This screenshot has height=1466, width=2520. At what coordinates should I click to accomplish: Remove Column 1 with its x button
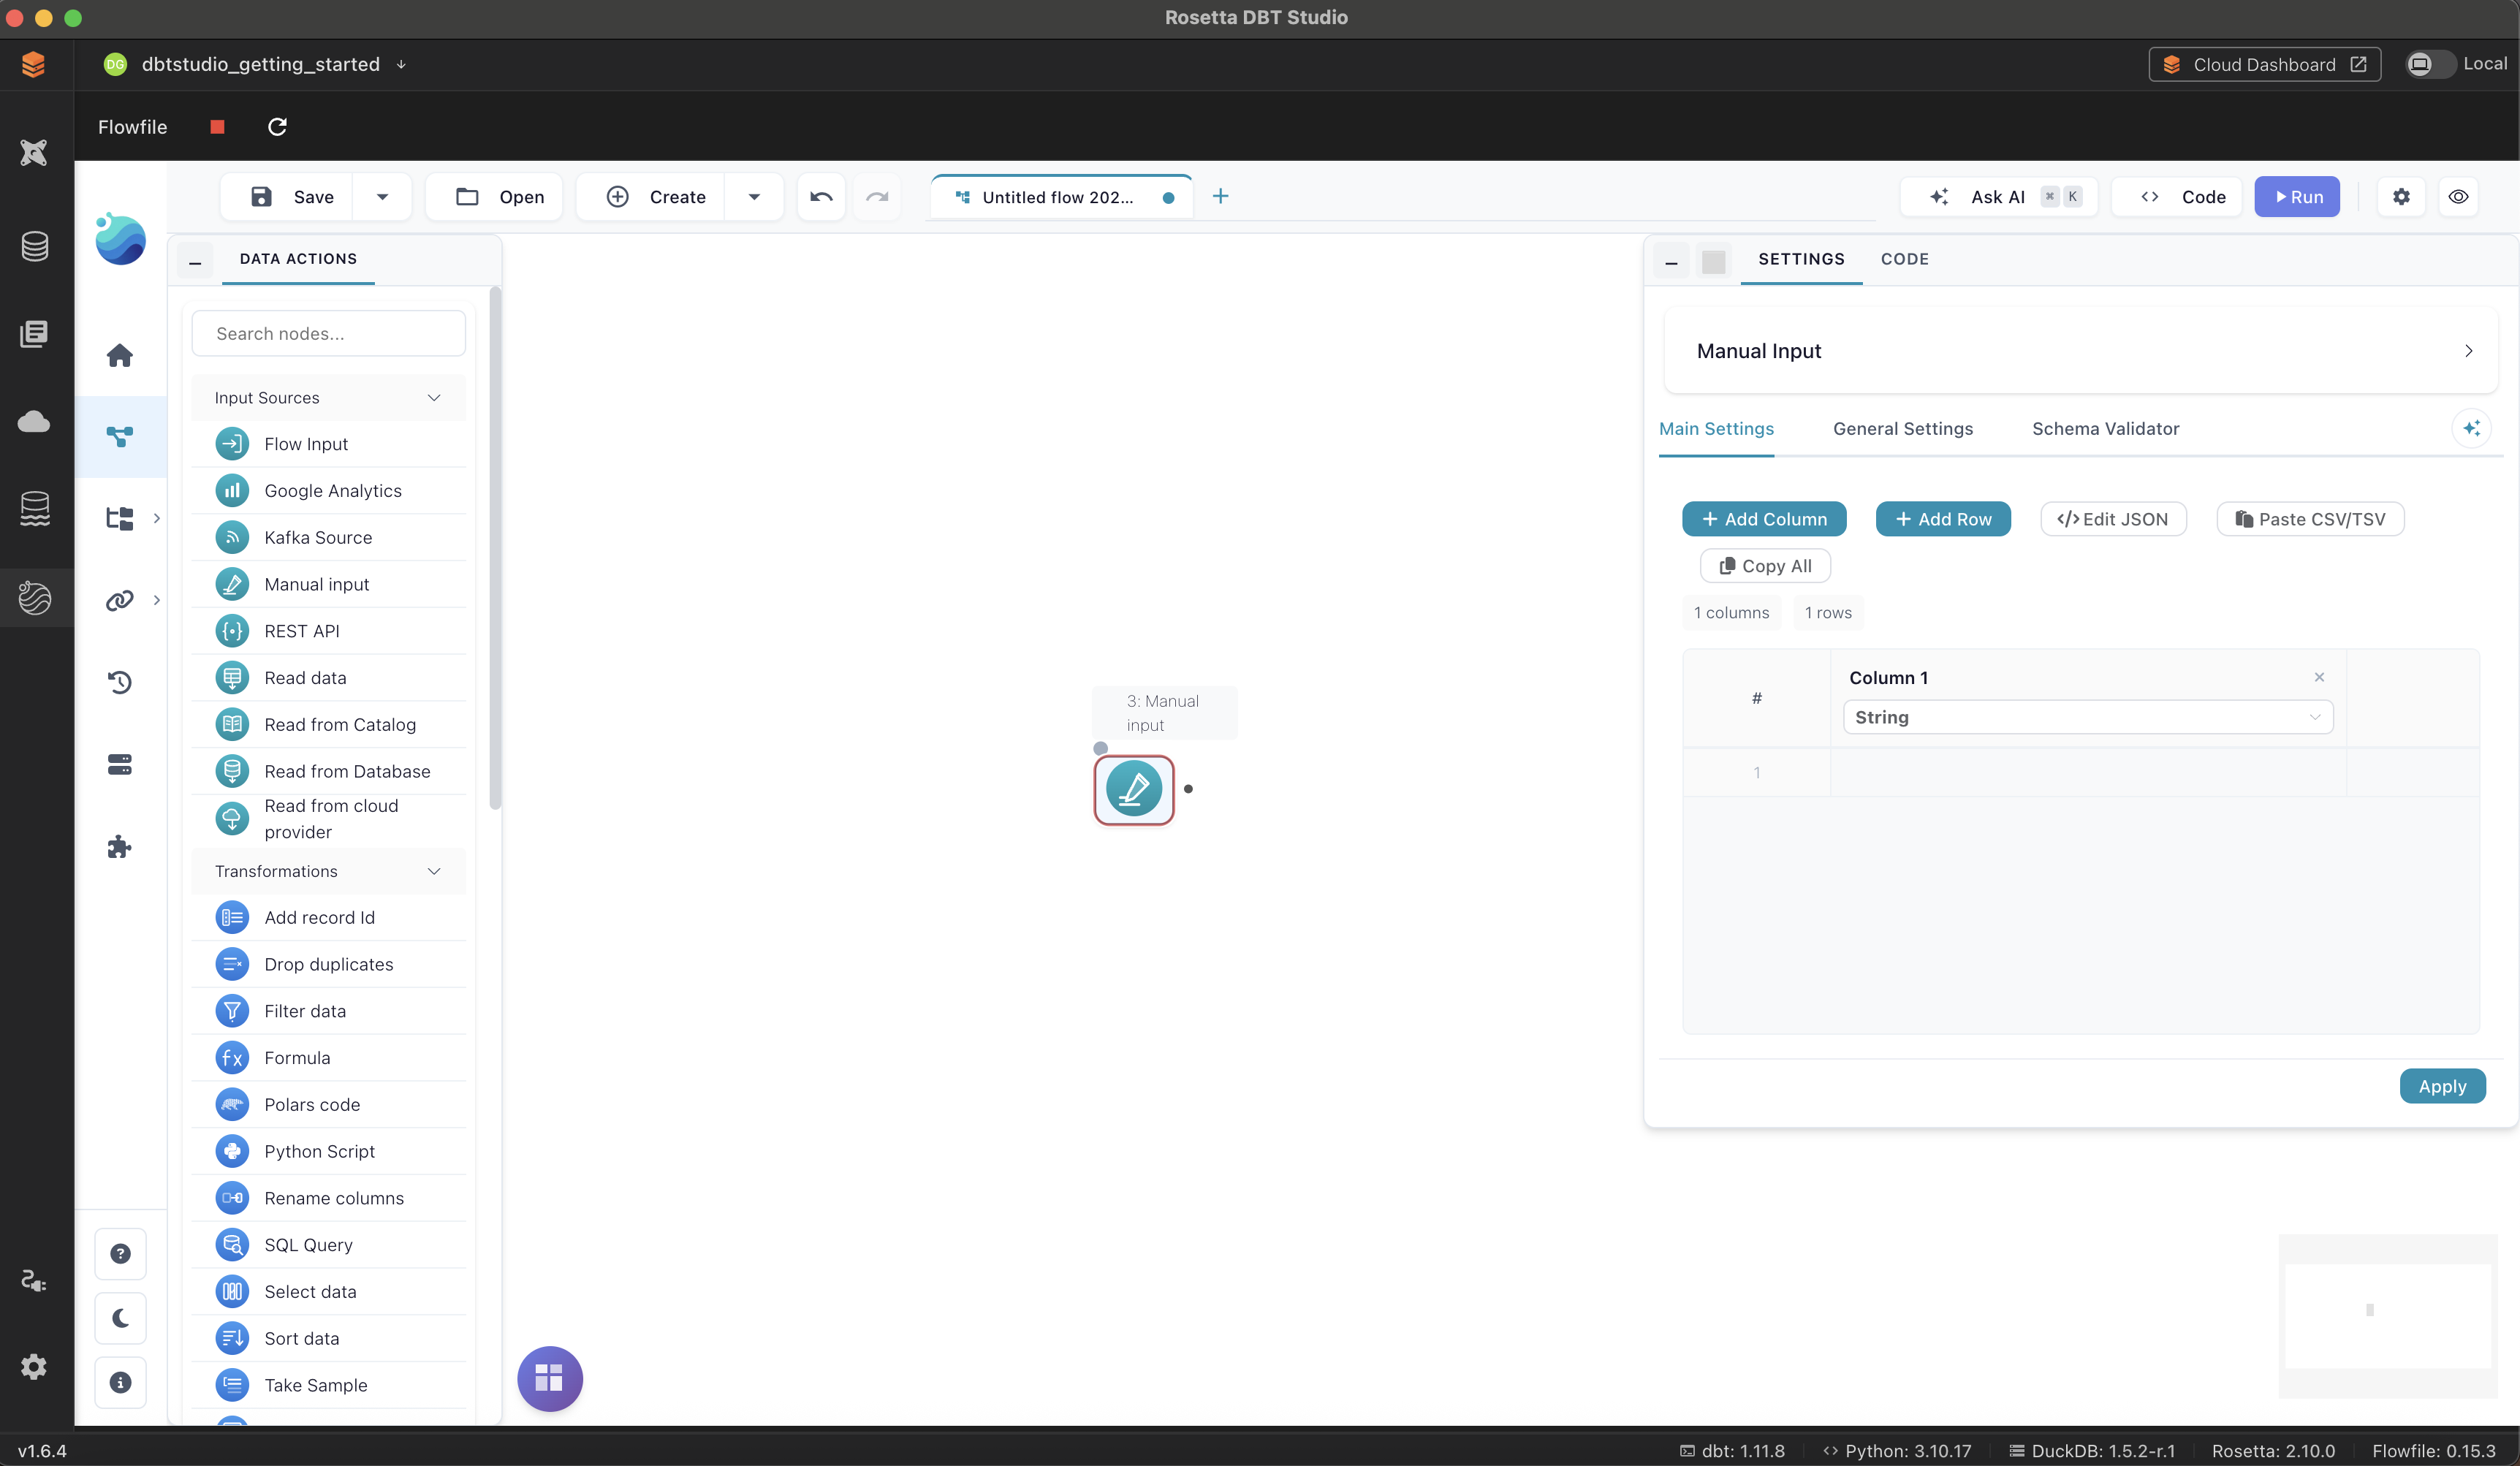(x=2319, y=677)
